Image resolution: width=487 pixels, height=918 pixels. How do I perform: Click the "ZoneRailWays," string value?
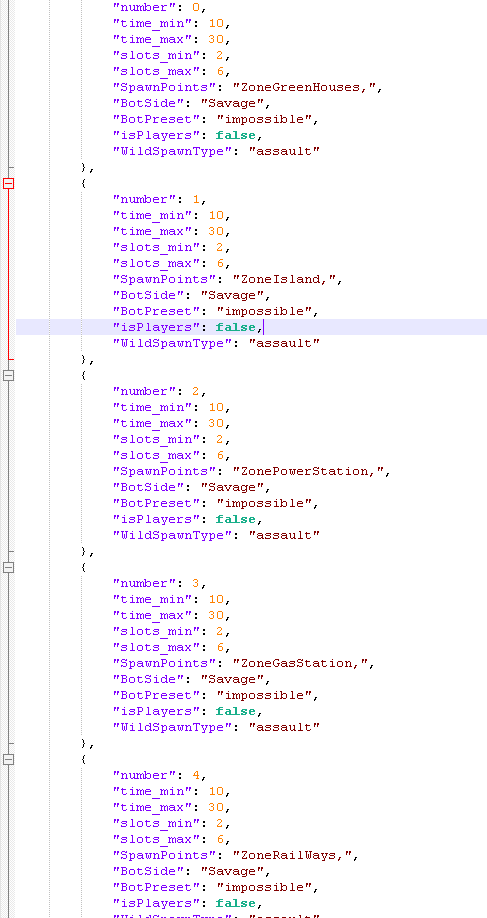click(295, 855)
